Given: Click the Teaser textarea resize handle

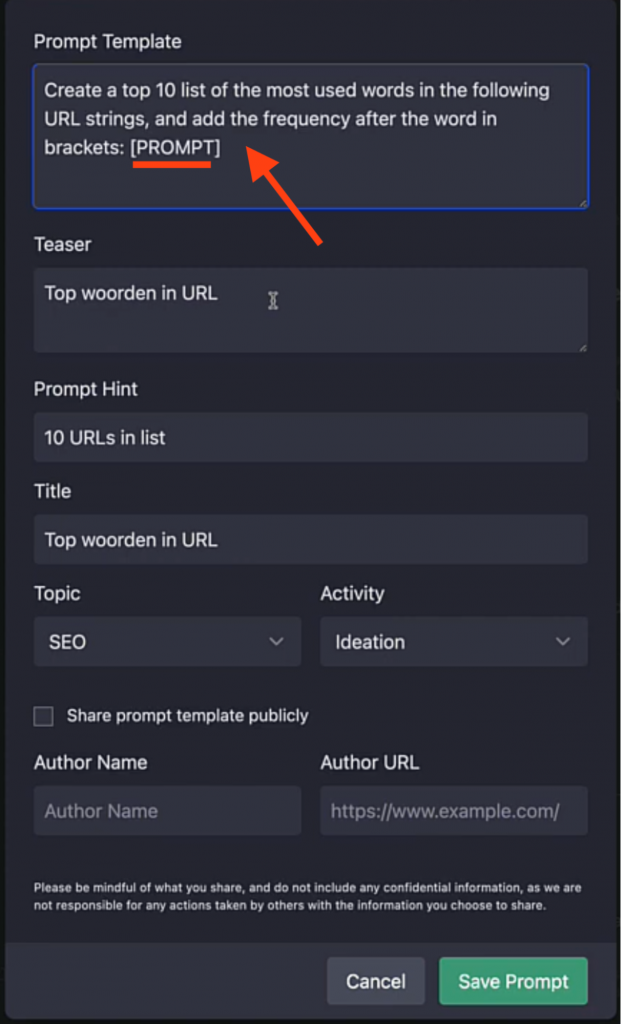Looking at the screenshot, I should [x=582, y=347].
